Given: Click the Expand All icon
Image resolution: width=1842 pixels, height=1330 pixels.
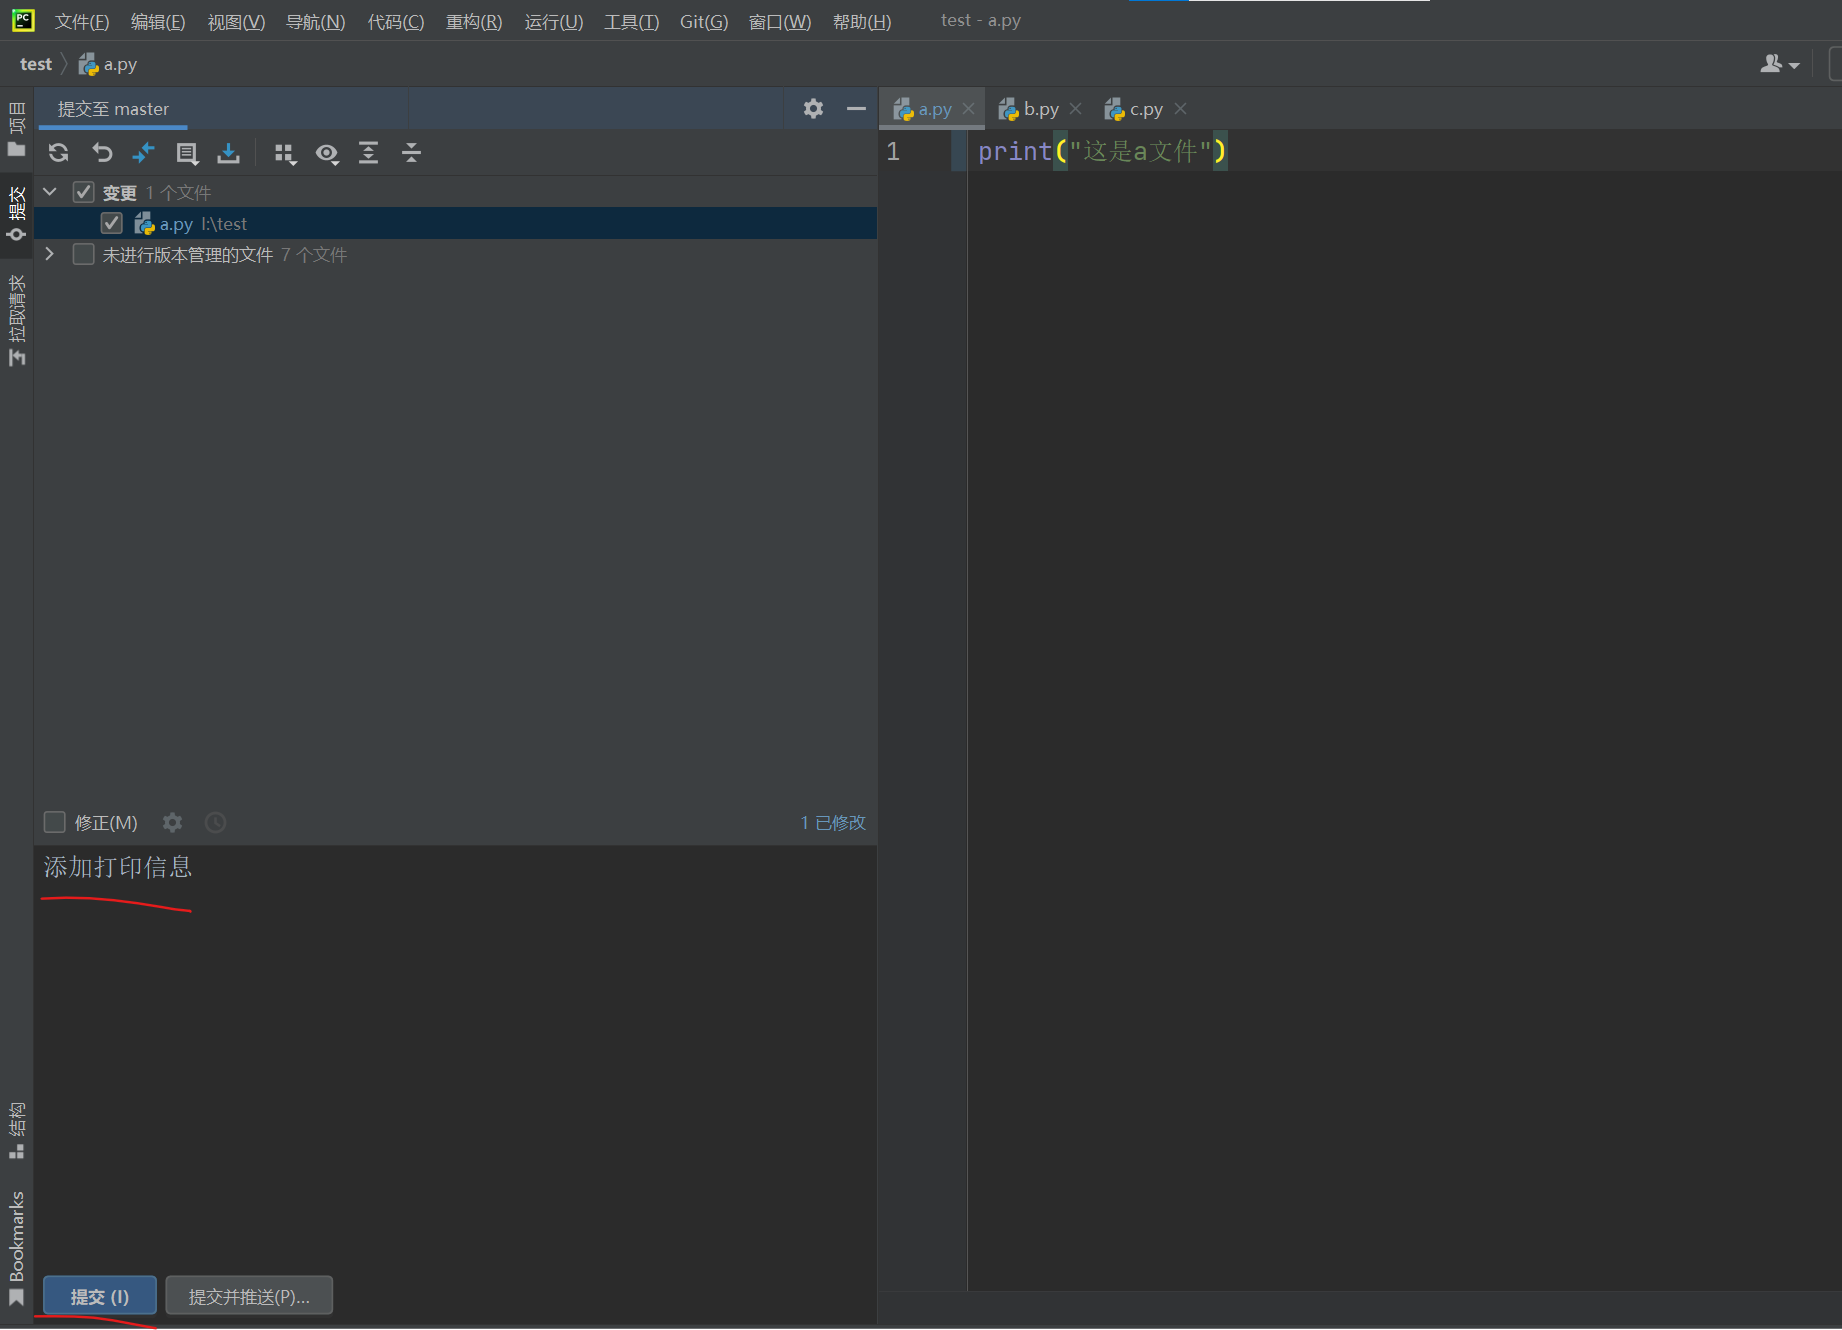Looking at the screenshot, I should coord(369,153).
